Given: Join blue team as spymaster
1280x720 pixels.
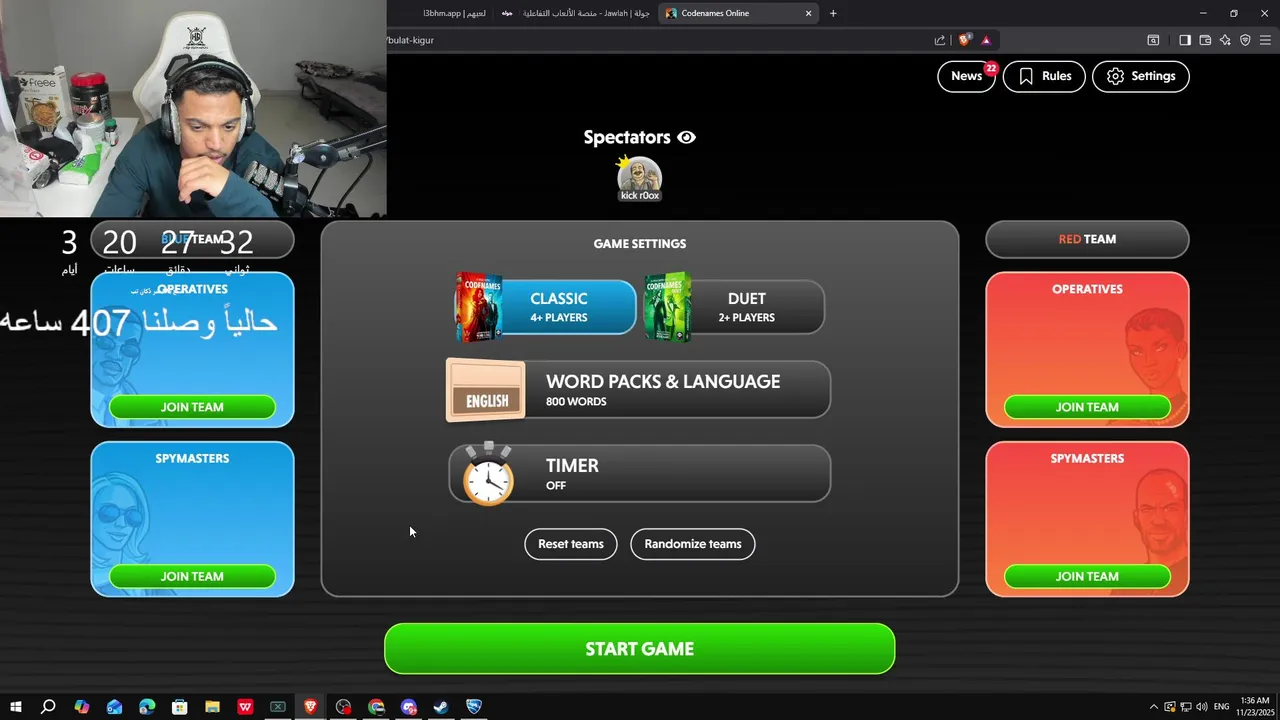Looking at the screenshot, I should point(192,576).
